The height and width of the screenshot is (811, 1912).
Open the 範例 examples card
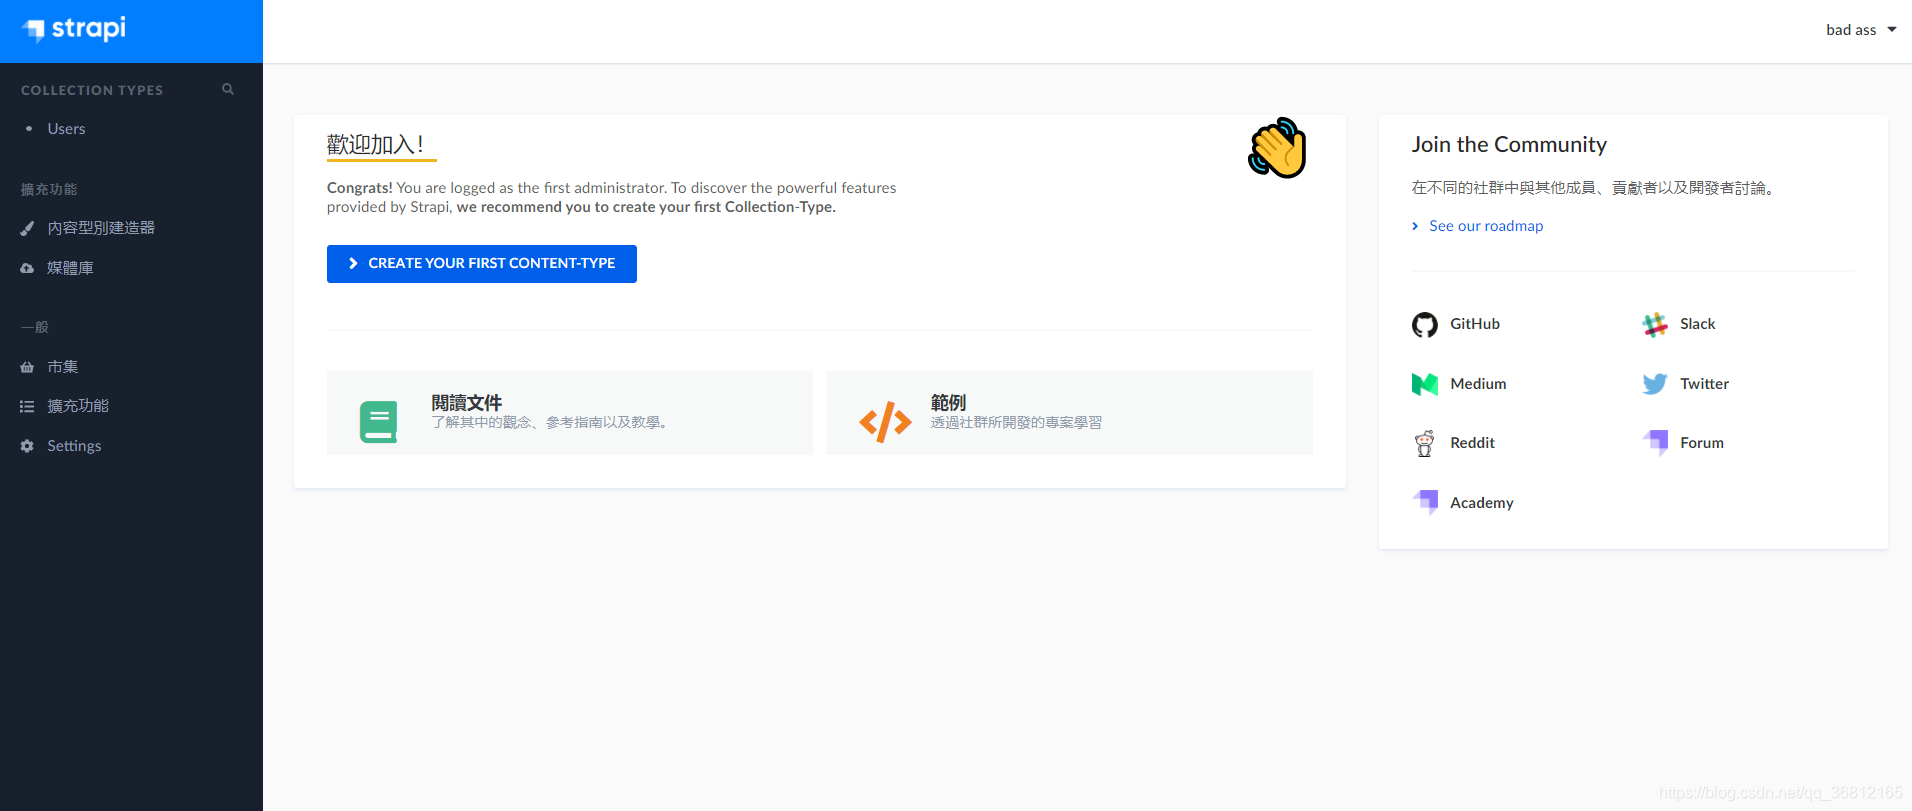[1069, 413]
